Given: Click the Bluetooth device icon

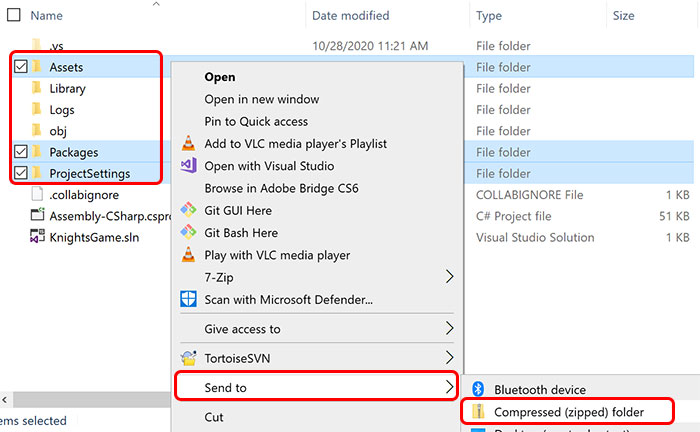Looking at the screenshot, I should click(x=478, y=389).
